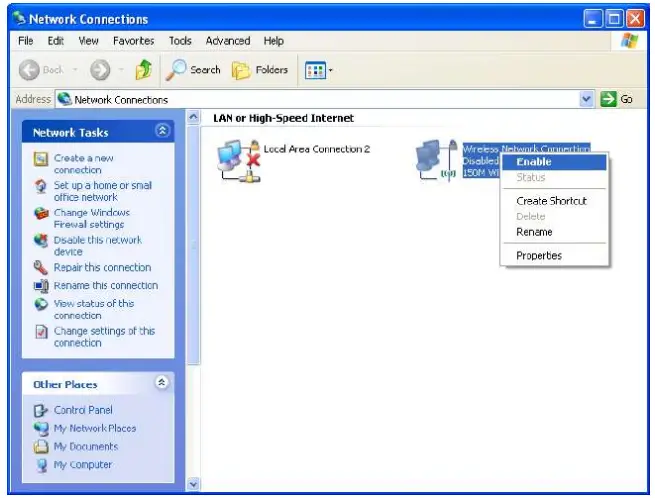Click View status of this connection link
This screenshot has width=655, height=498.
(94, 310)
